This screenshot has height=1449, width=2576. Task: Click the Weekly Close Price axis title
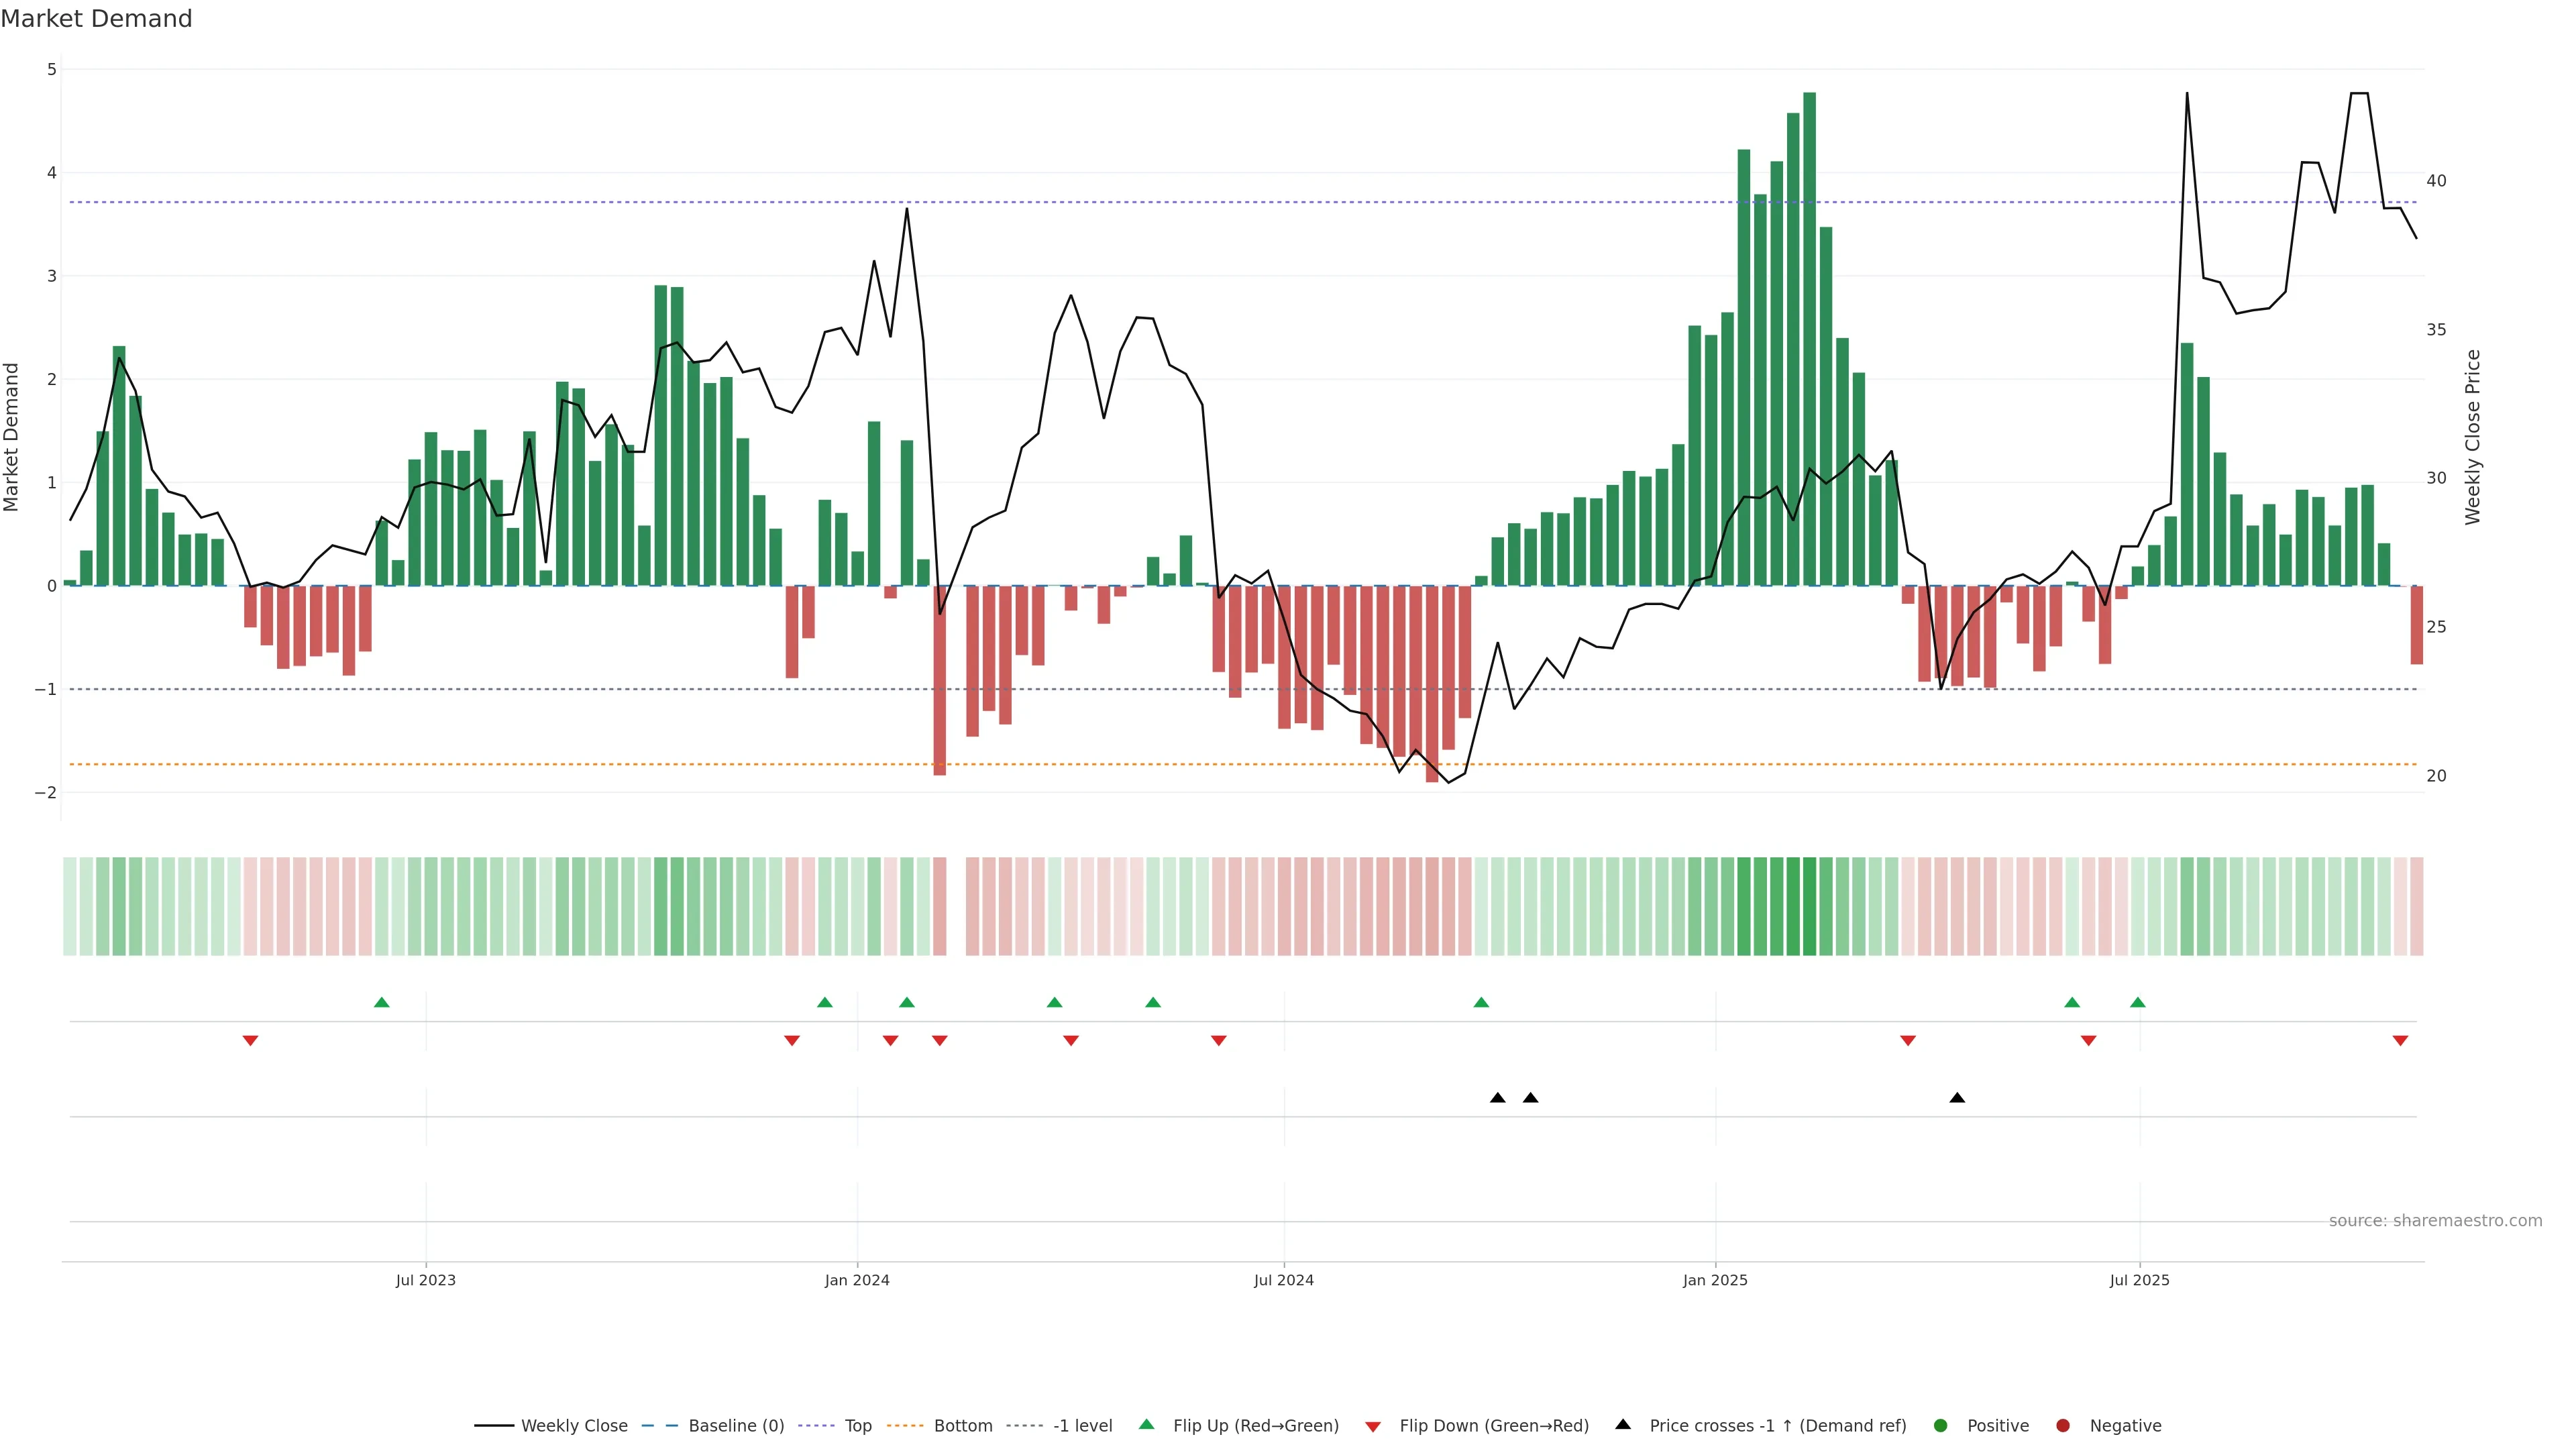coord(2473,437)
